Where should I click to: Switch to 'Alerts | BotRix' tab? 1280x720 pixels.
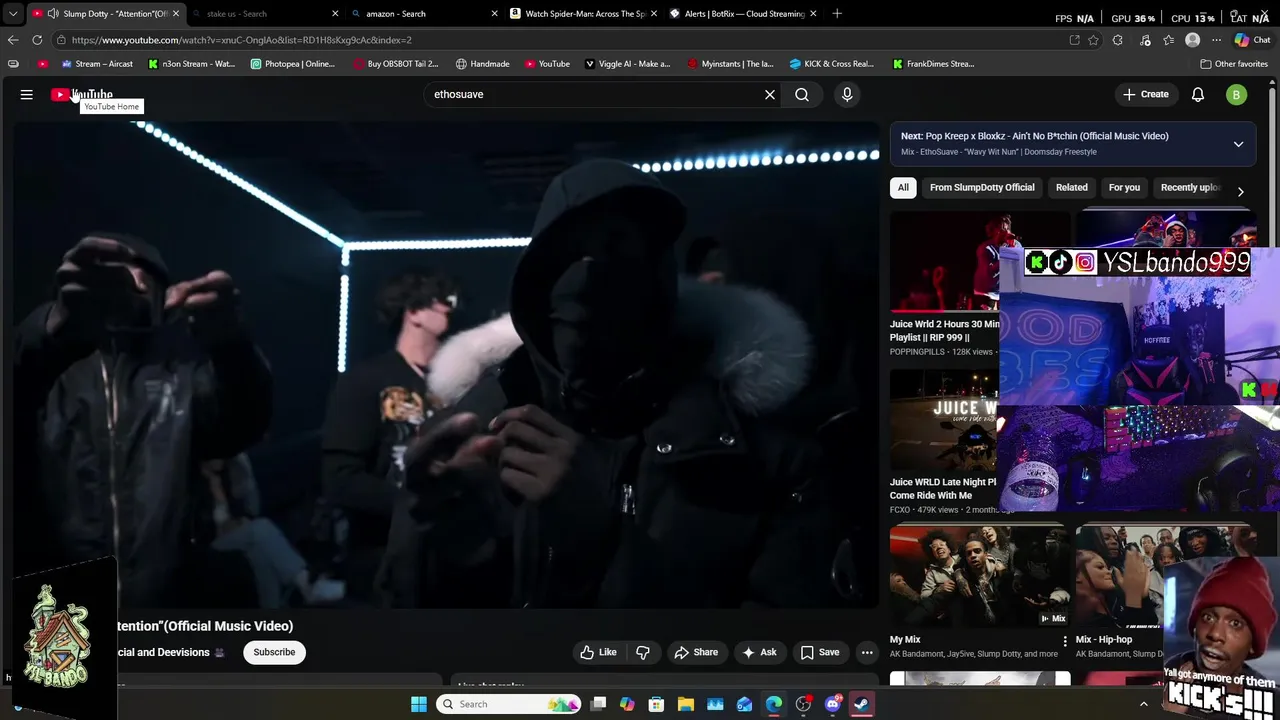pyautogui.click(x=742, y=14)
